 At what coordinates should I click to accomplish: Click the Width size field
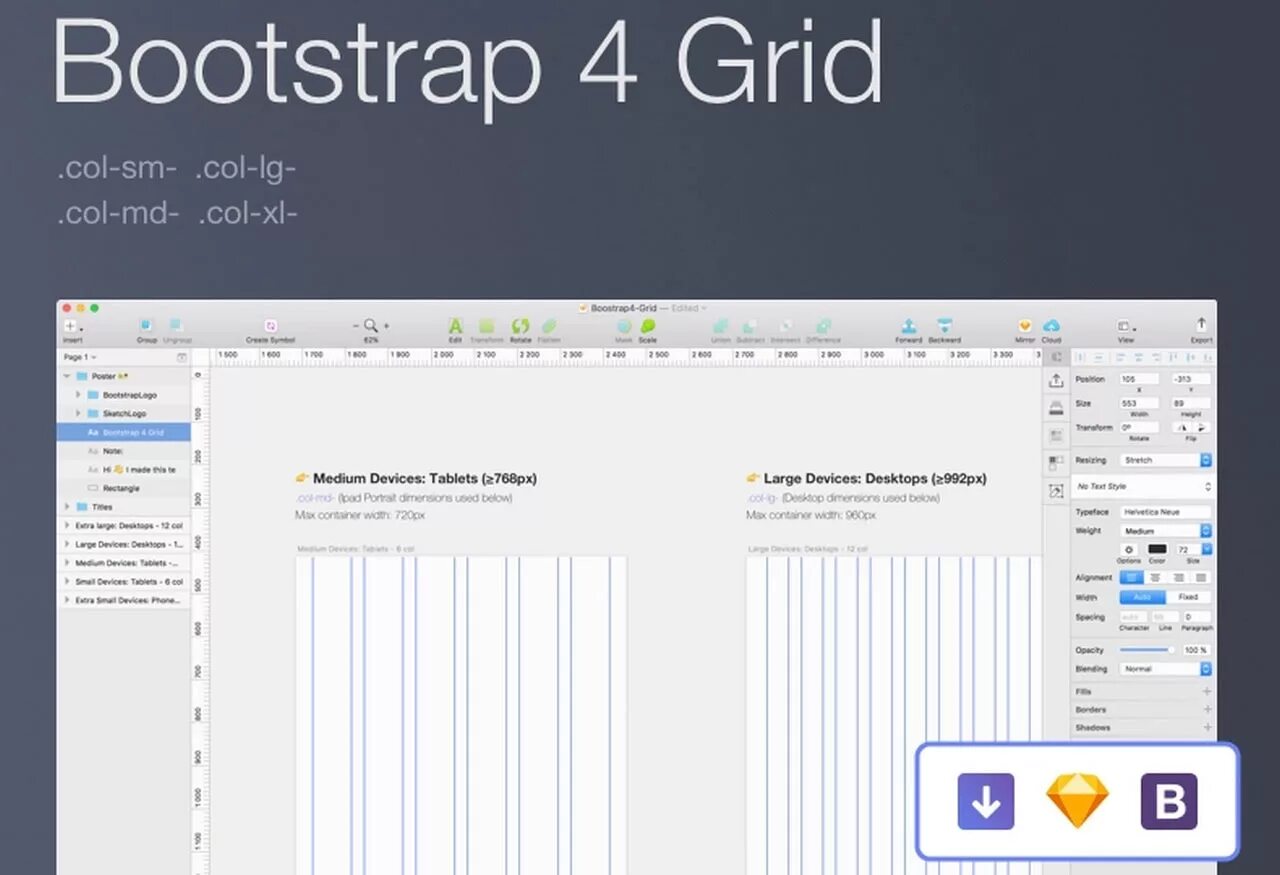(x=1139, y=403)
